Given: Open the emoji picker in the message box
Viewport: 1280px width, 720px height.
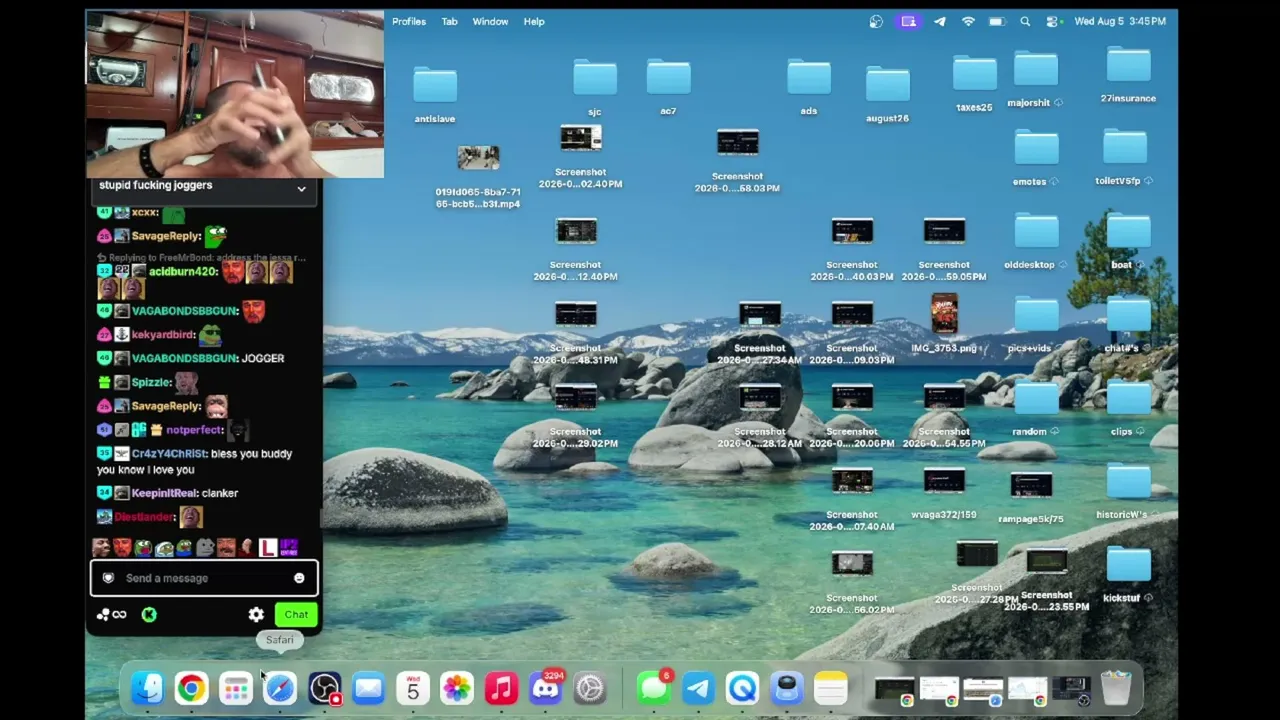Looking at the screenshot, I should 299,578.
